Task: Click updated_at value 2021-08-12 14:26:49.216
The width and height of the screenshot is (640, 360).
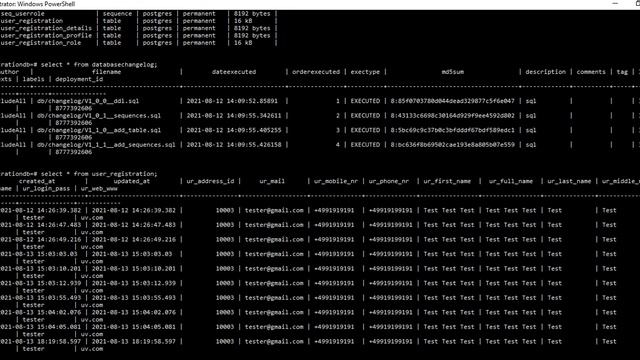Action: click(x=133, y=240)
